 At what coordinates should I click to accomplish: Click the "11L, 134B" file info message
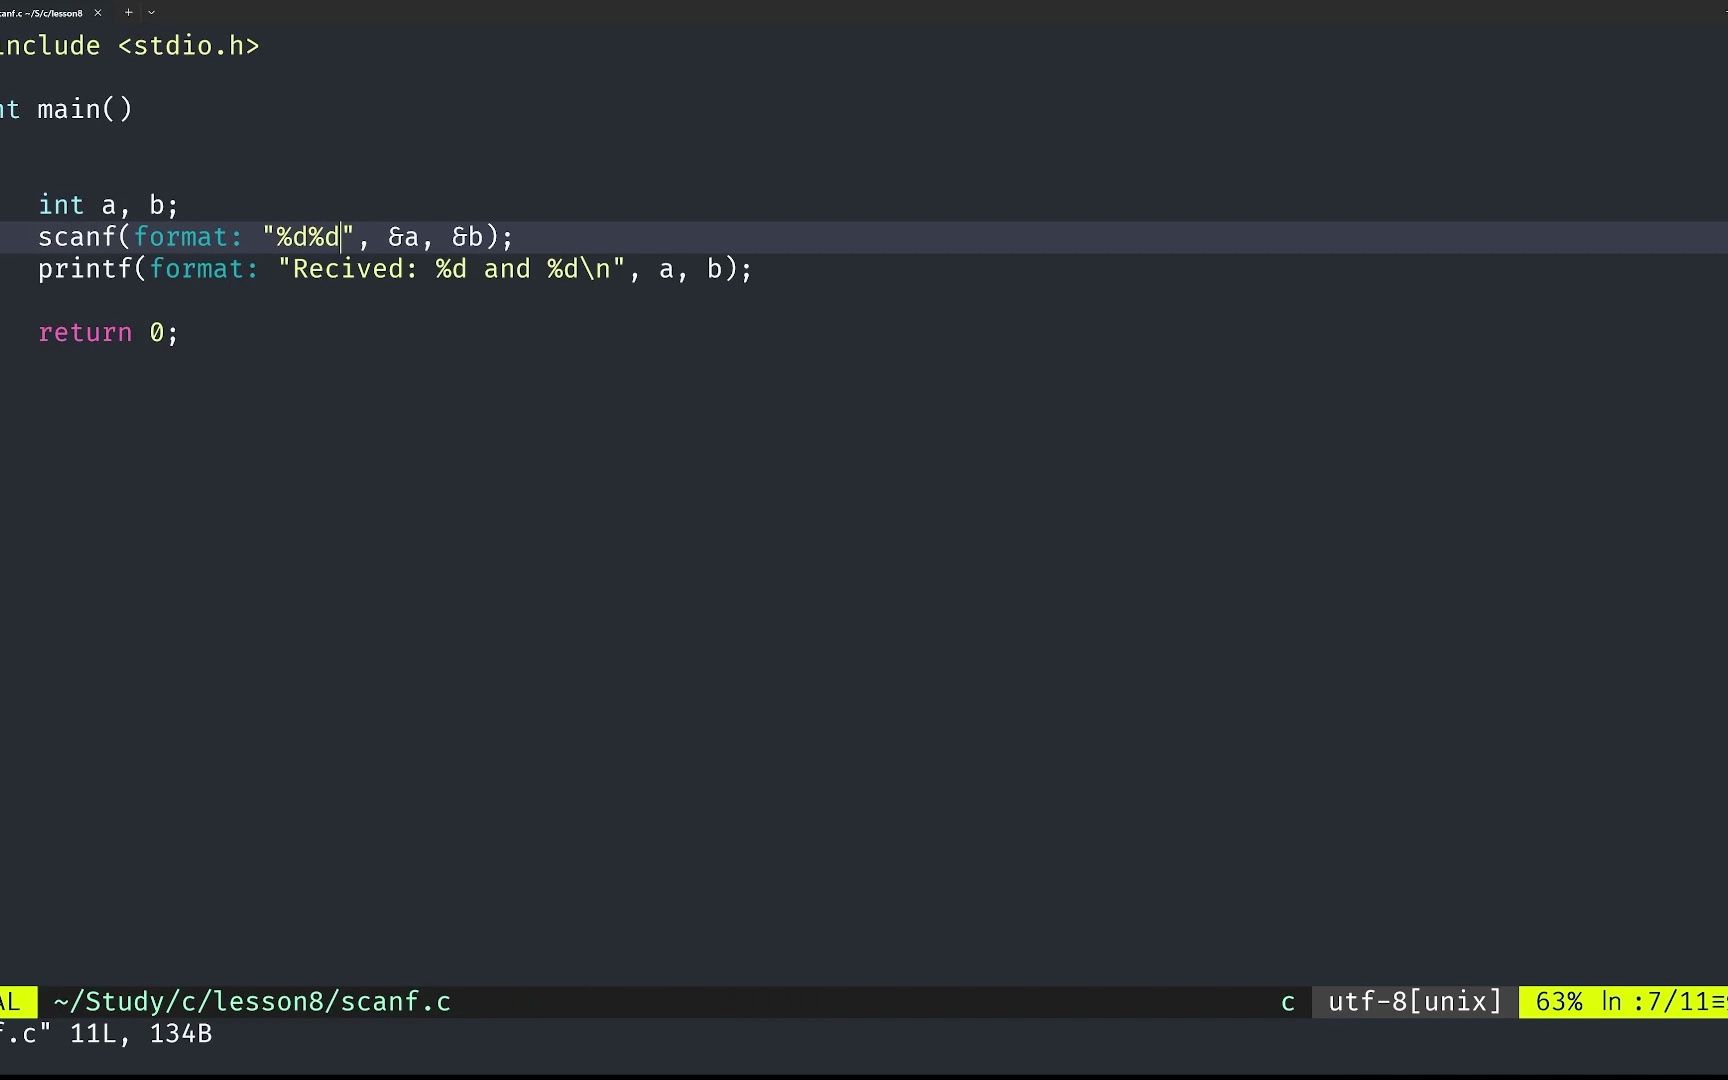[141, 1034]
